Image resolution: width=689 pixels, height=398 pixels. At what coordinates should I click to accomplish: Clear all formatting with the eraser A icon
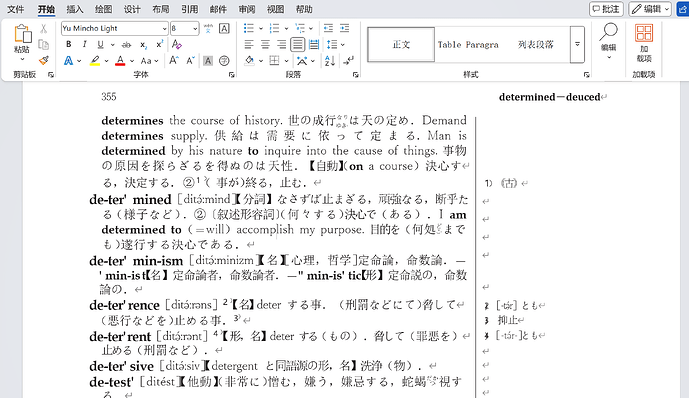click(x=177, y=44)
